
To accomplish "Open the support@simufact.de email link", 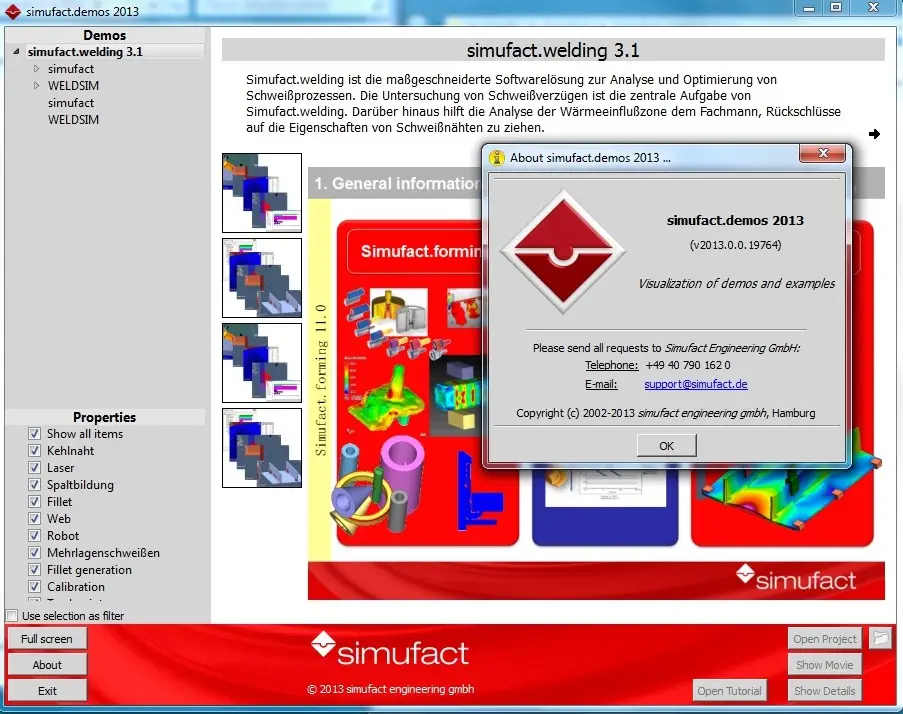I will point(696,384).
